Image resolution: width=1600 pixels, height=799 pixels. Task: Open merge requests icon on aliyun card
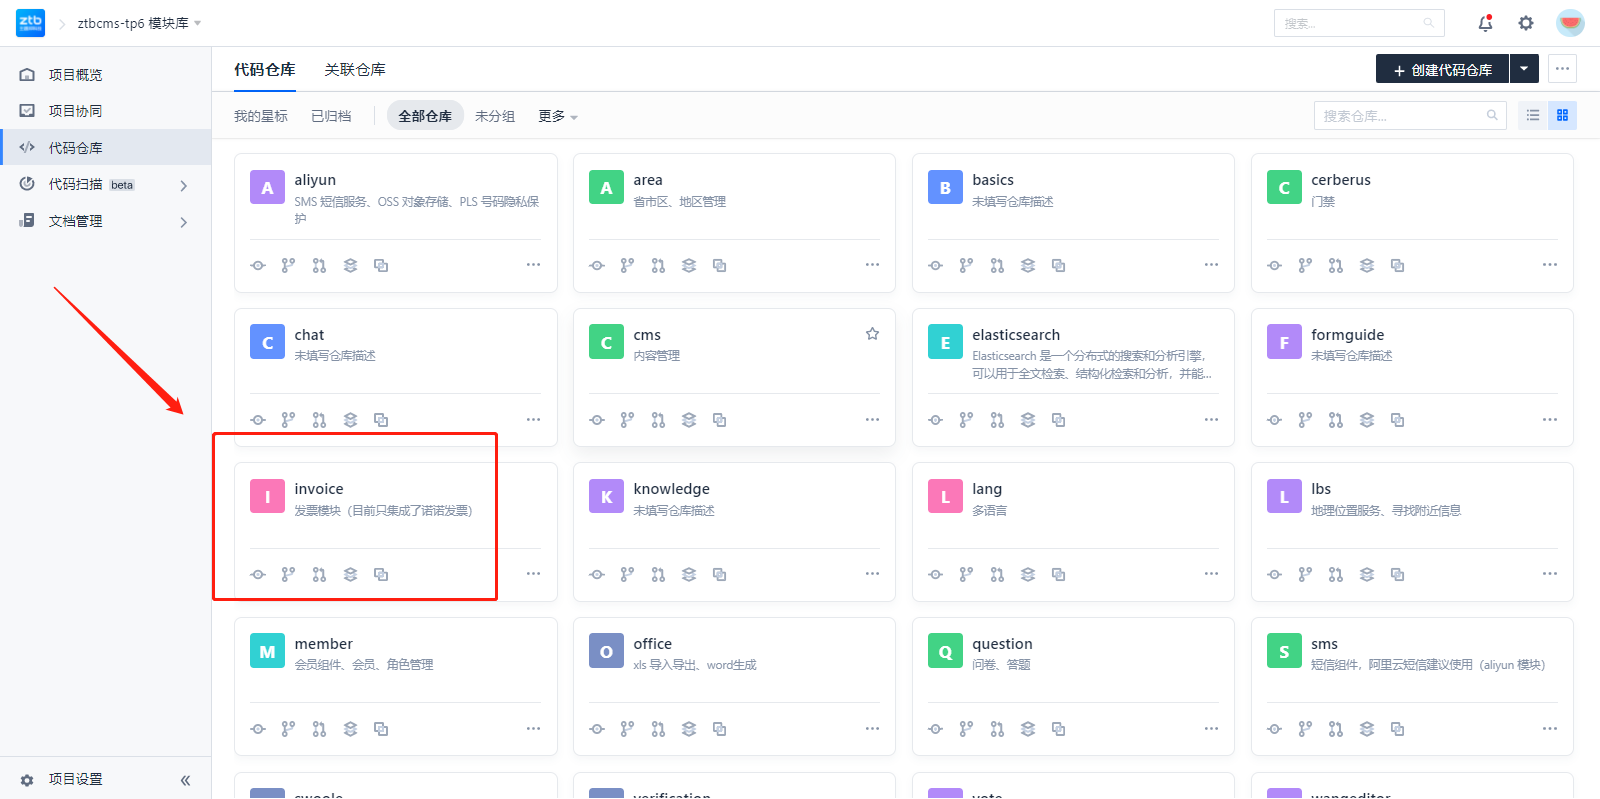(x=319, y=265)
